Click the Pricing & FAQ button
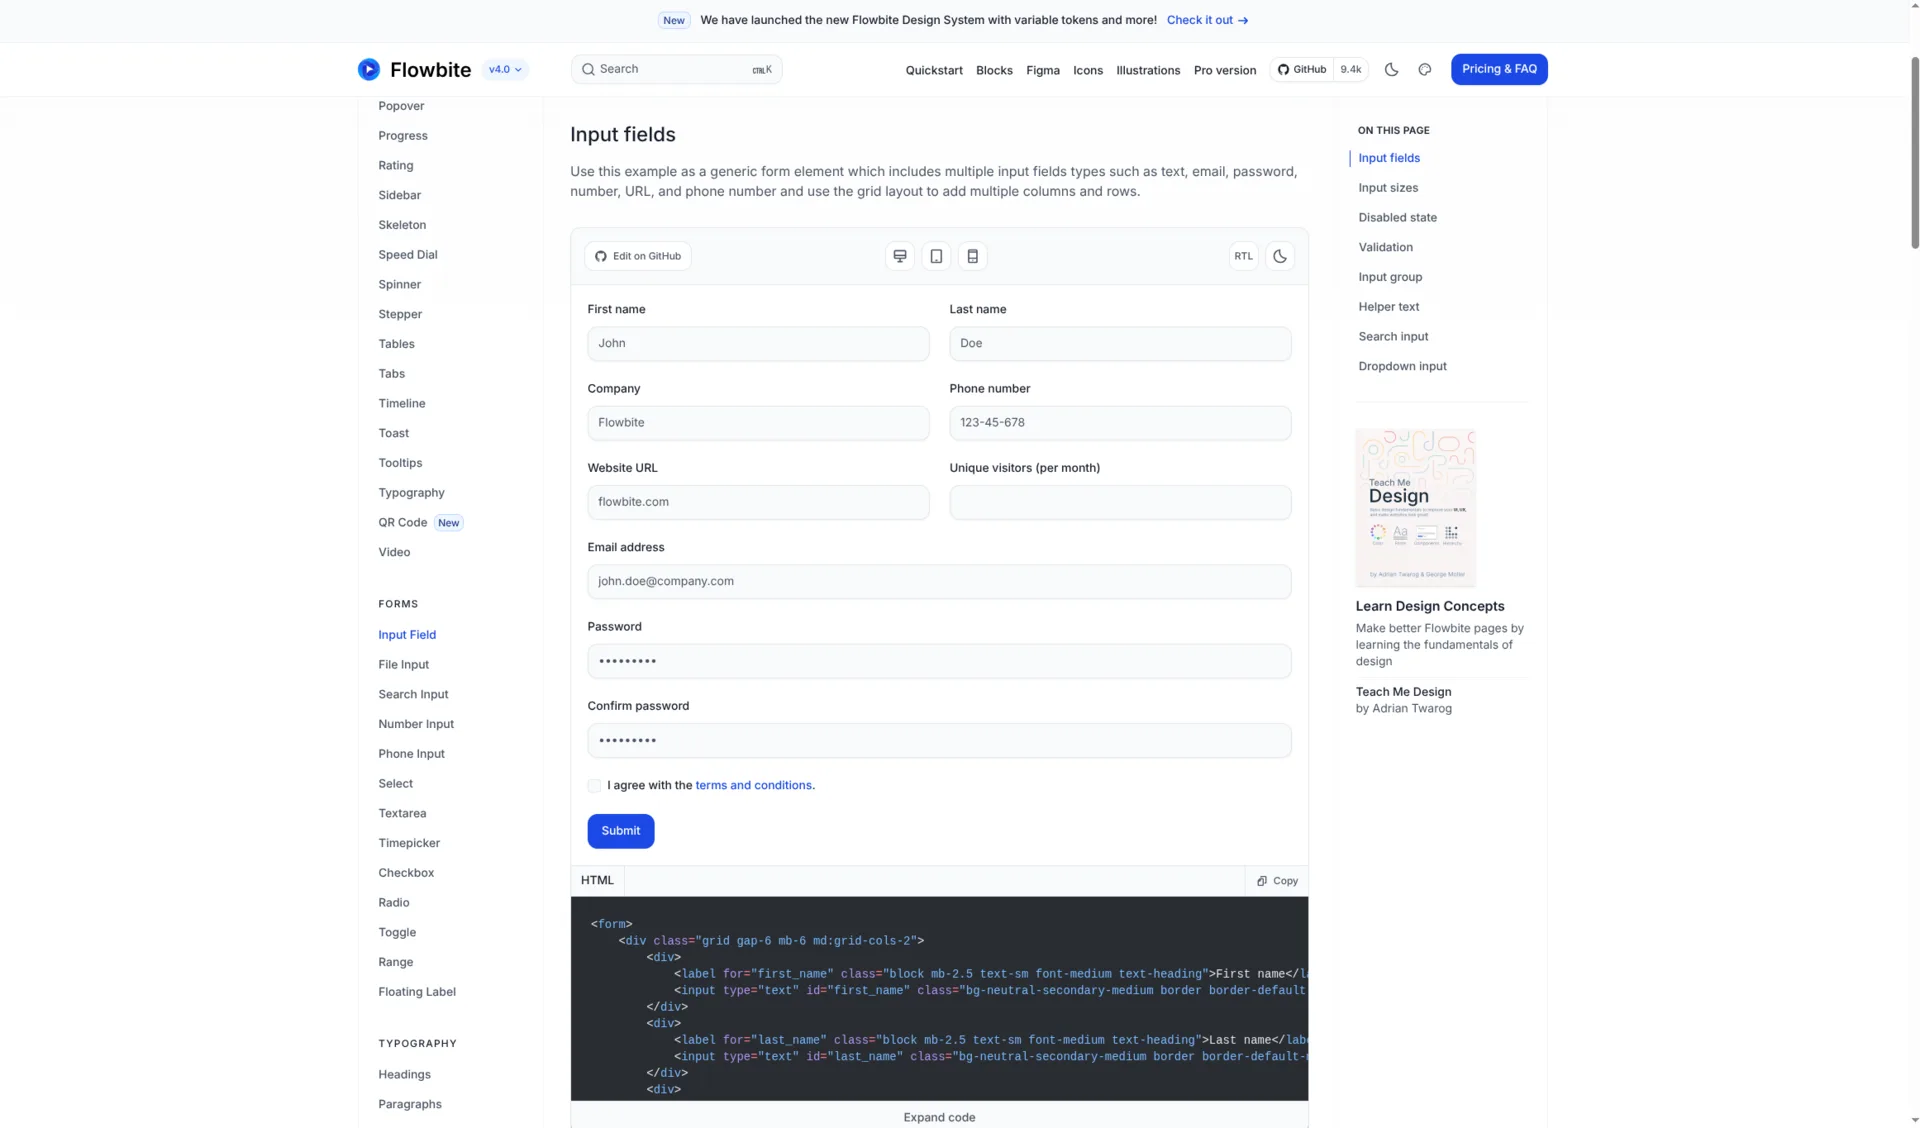This screenshot has width=1920, height=1128. click(x=1499, y=69)
